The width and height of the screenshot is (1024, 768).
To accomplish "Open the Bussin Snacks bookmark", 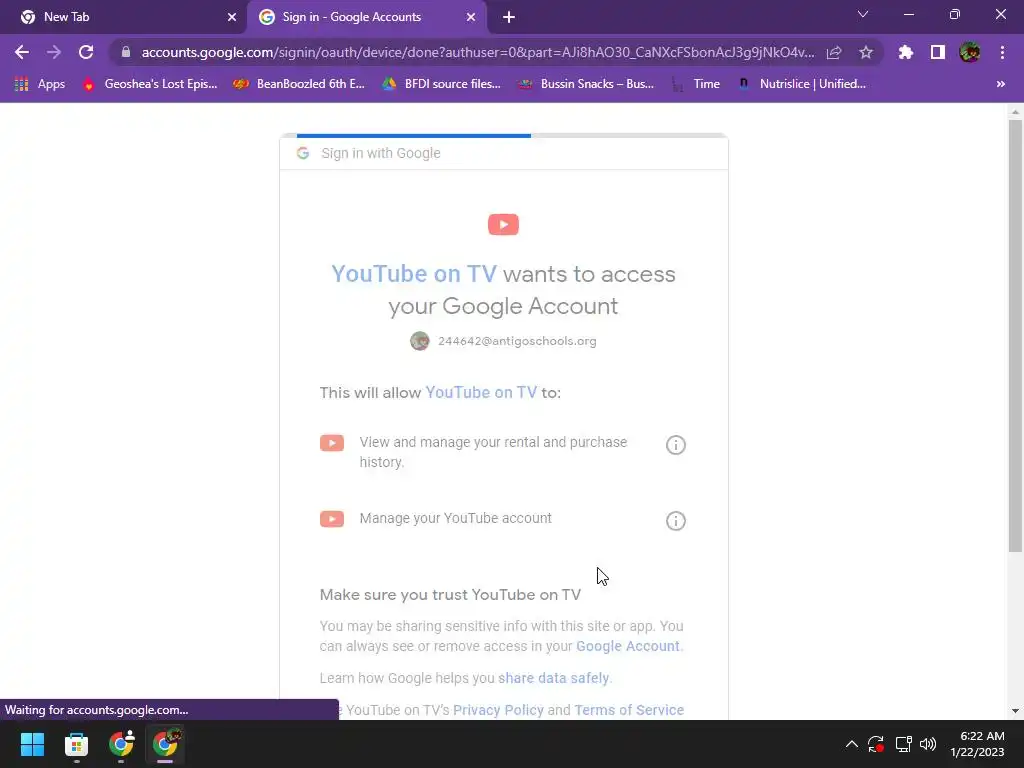I will (586, 84).
